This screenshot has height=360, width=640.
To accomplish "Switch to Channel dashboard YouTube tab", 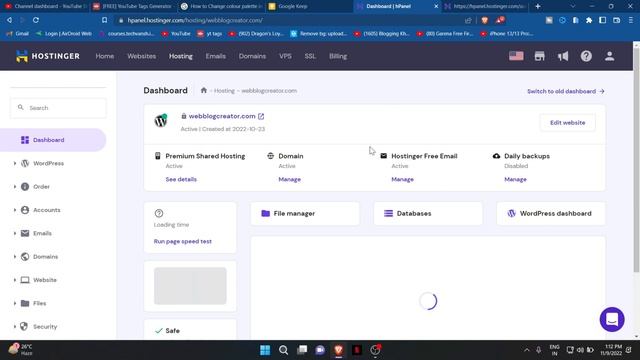I will coord(45,6).
